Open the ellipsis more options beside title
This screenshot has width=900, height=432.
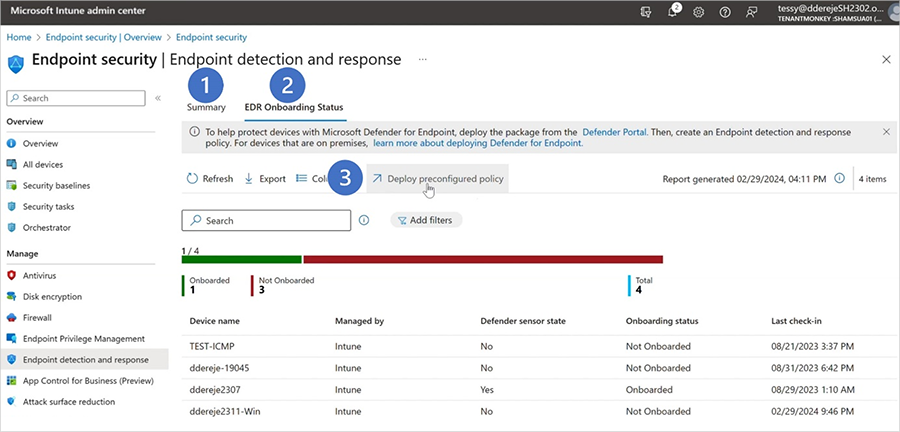(422, 59)
